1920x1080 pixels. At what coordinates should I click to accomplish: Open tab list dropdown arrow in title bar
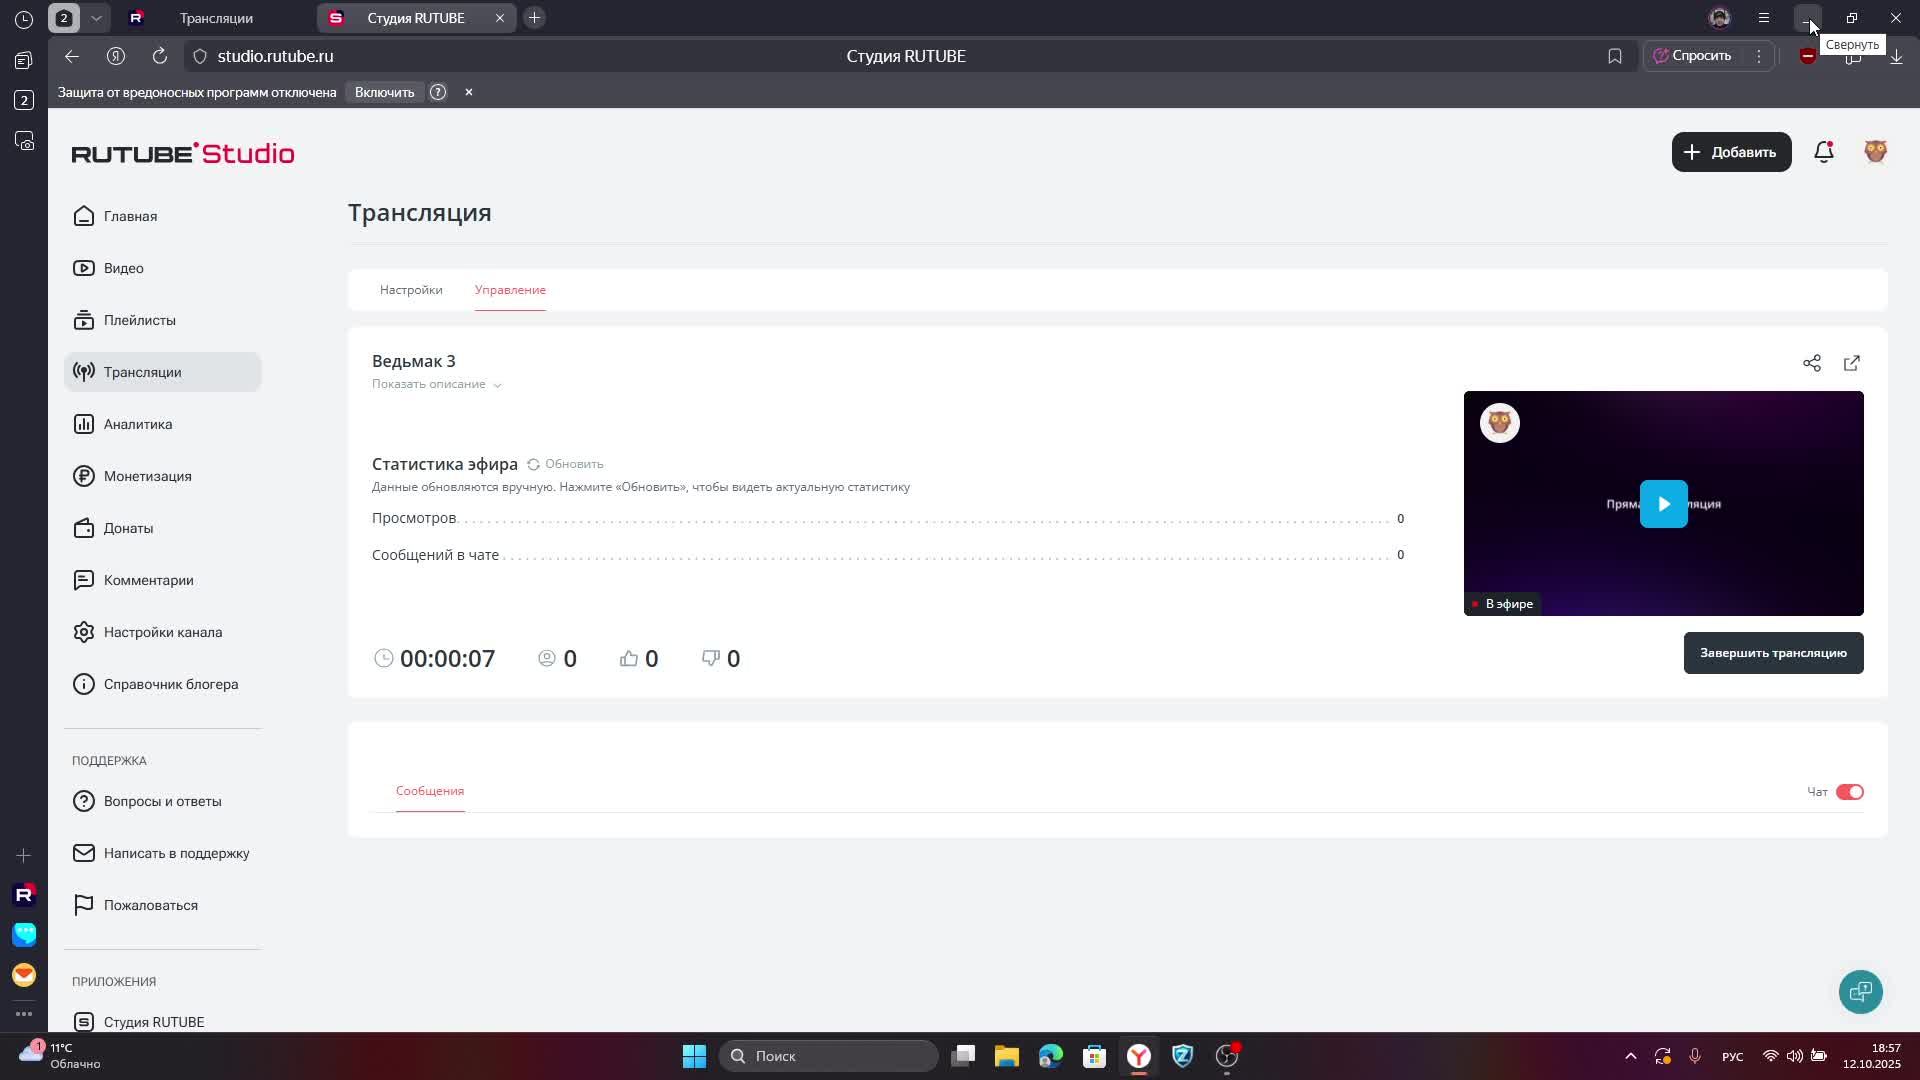(x=96, y=18)
